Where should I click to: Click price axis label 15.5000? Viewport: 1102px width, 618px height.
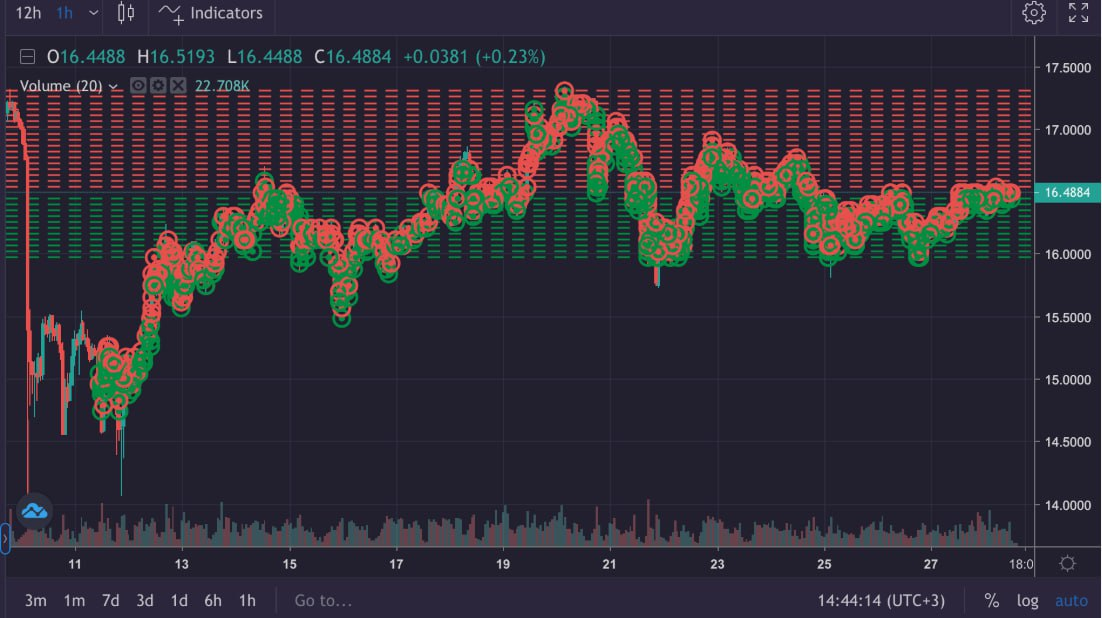(1068, 317)
